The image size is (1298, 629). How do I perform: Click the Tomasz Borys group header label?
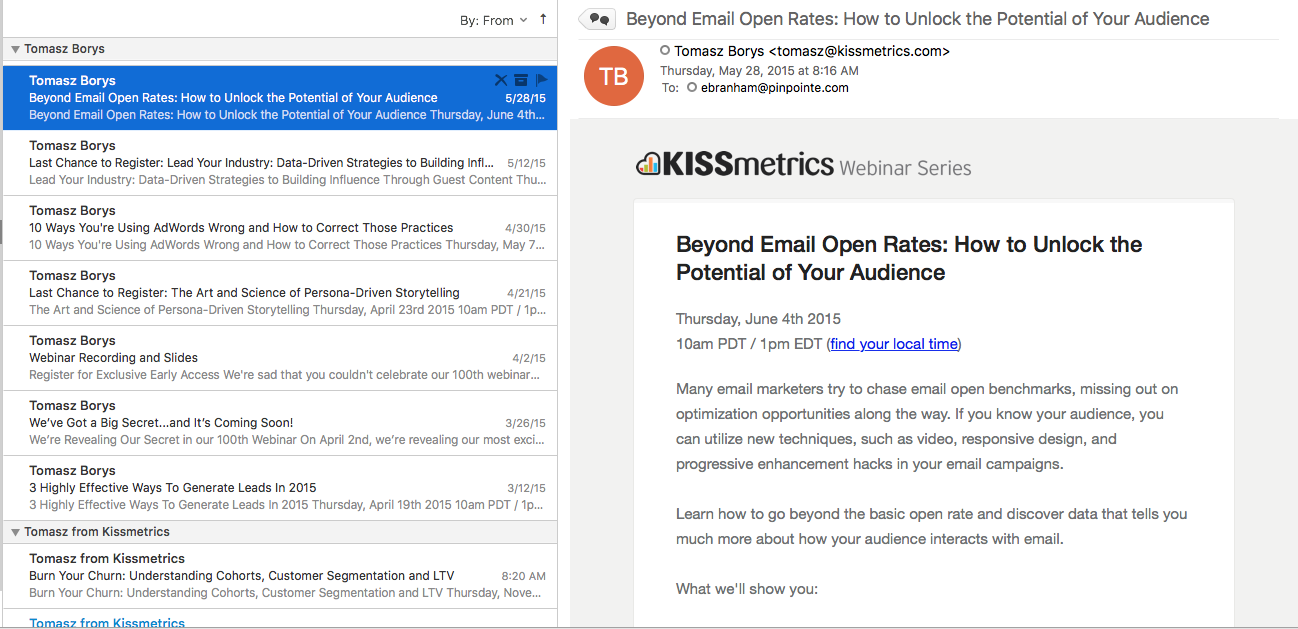click(64, 49)
